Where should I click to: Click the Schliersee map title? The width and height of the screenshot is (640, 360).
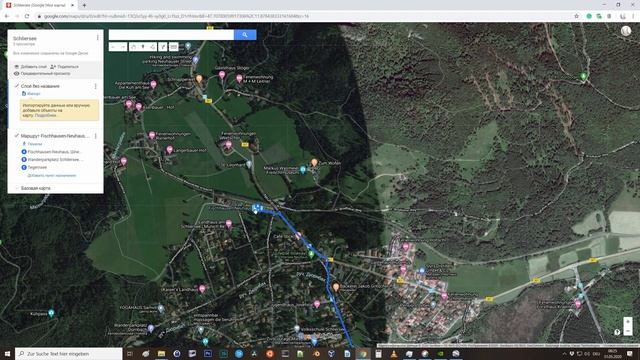25,38
